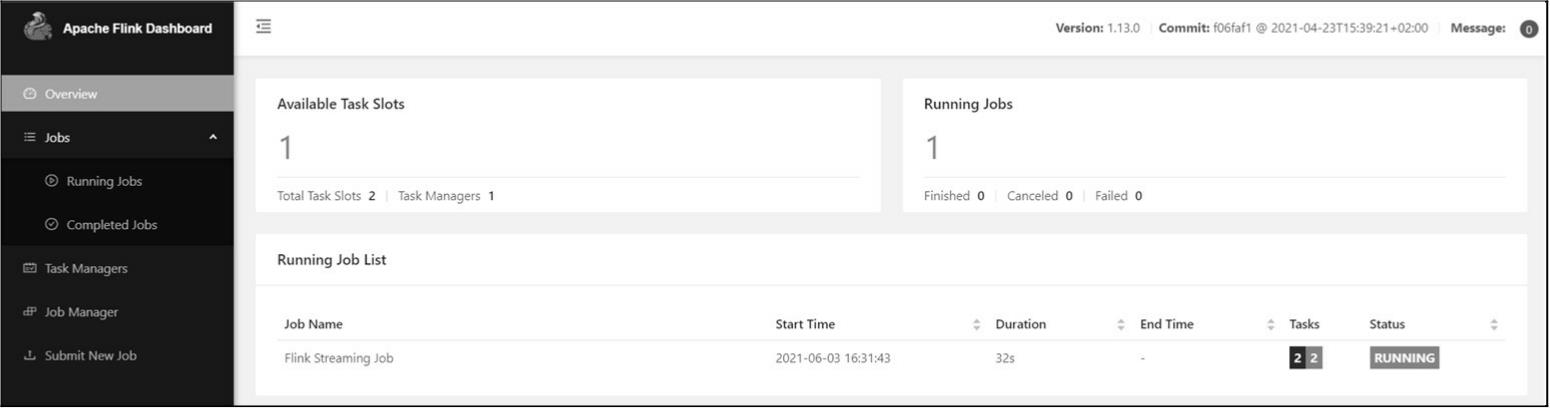Image resolution: width=1550 pixels, height=408 pixels.
Task: Click the RUNNING status badge
Action: pos(1404,358)
